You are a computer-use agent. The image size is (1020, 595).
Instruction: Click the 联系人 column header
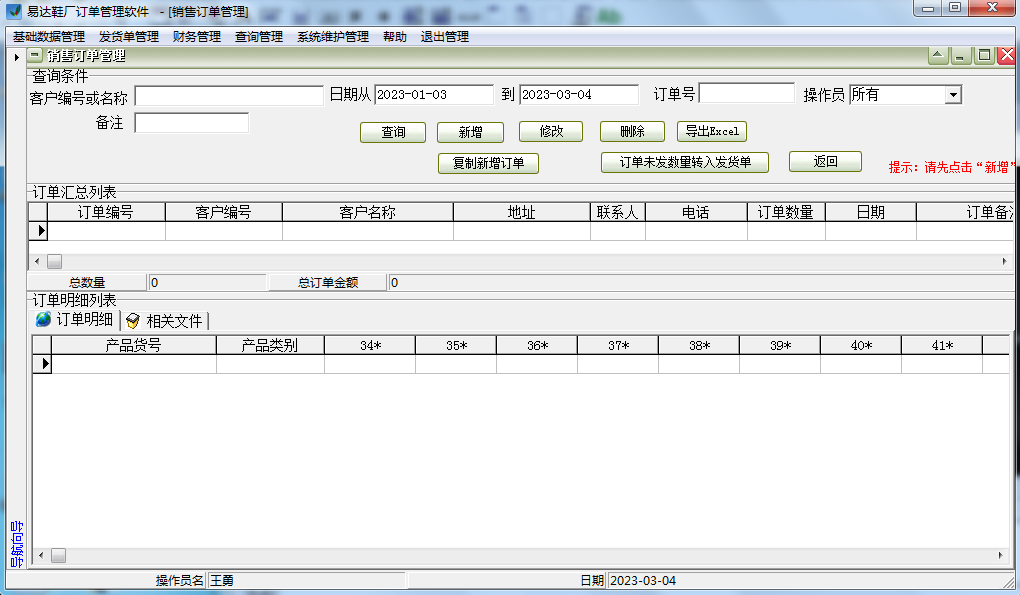click(x=618, y=212)
